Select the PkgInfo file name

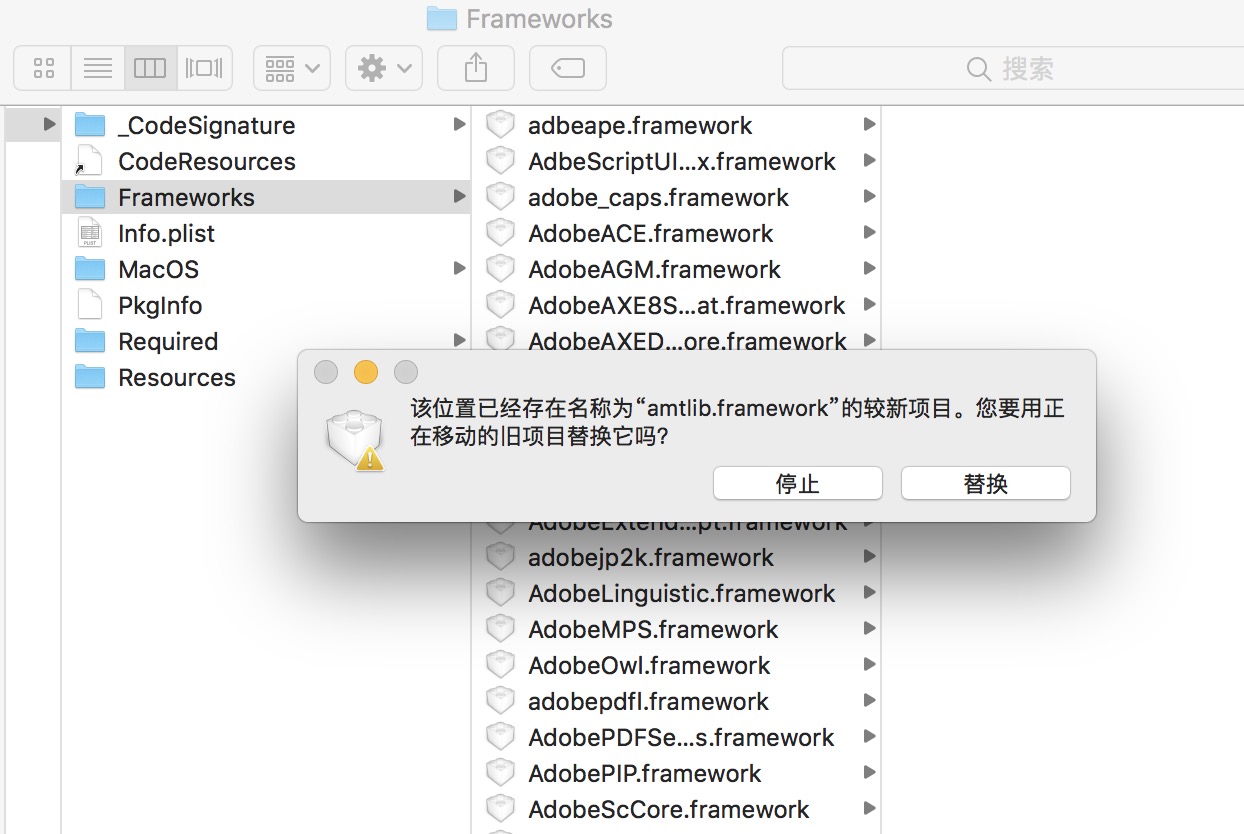[160, 305]
